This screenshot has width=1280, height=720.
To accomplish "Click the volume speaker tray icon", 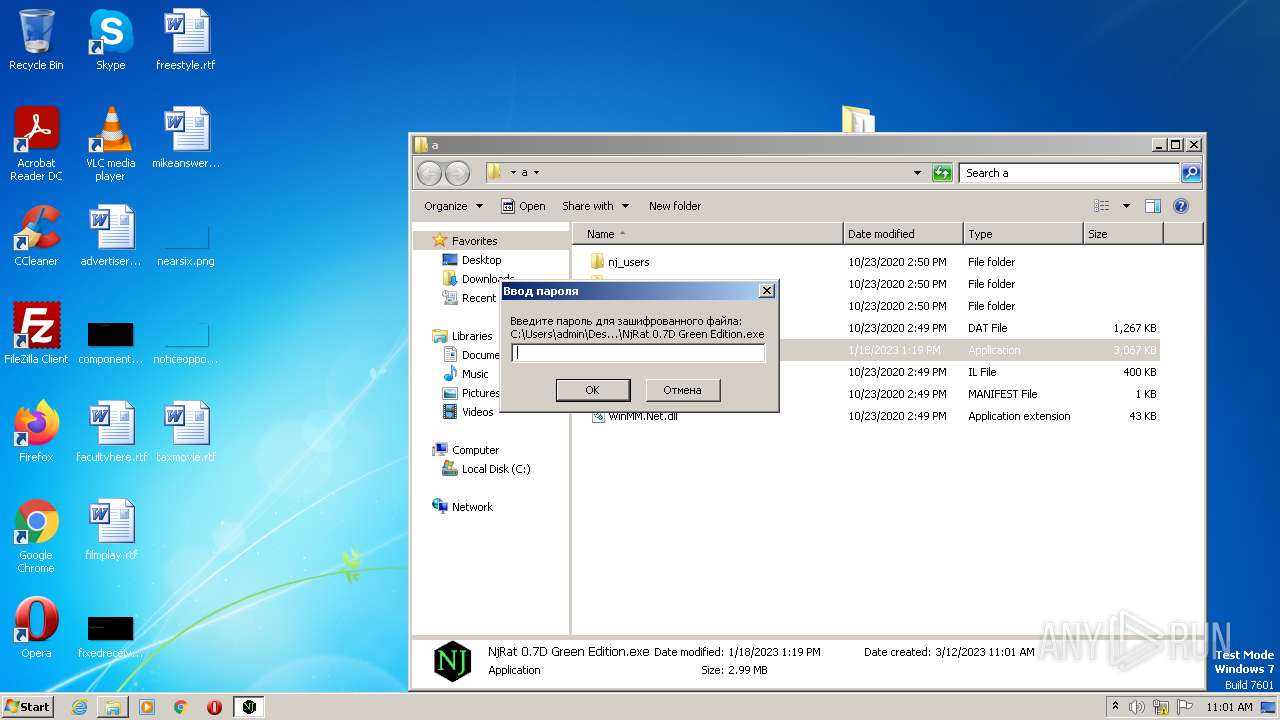I will pyautogui.click(x=1137, y=707).
